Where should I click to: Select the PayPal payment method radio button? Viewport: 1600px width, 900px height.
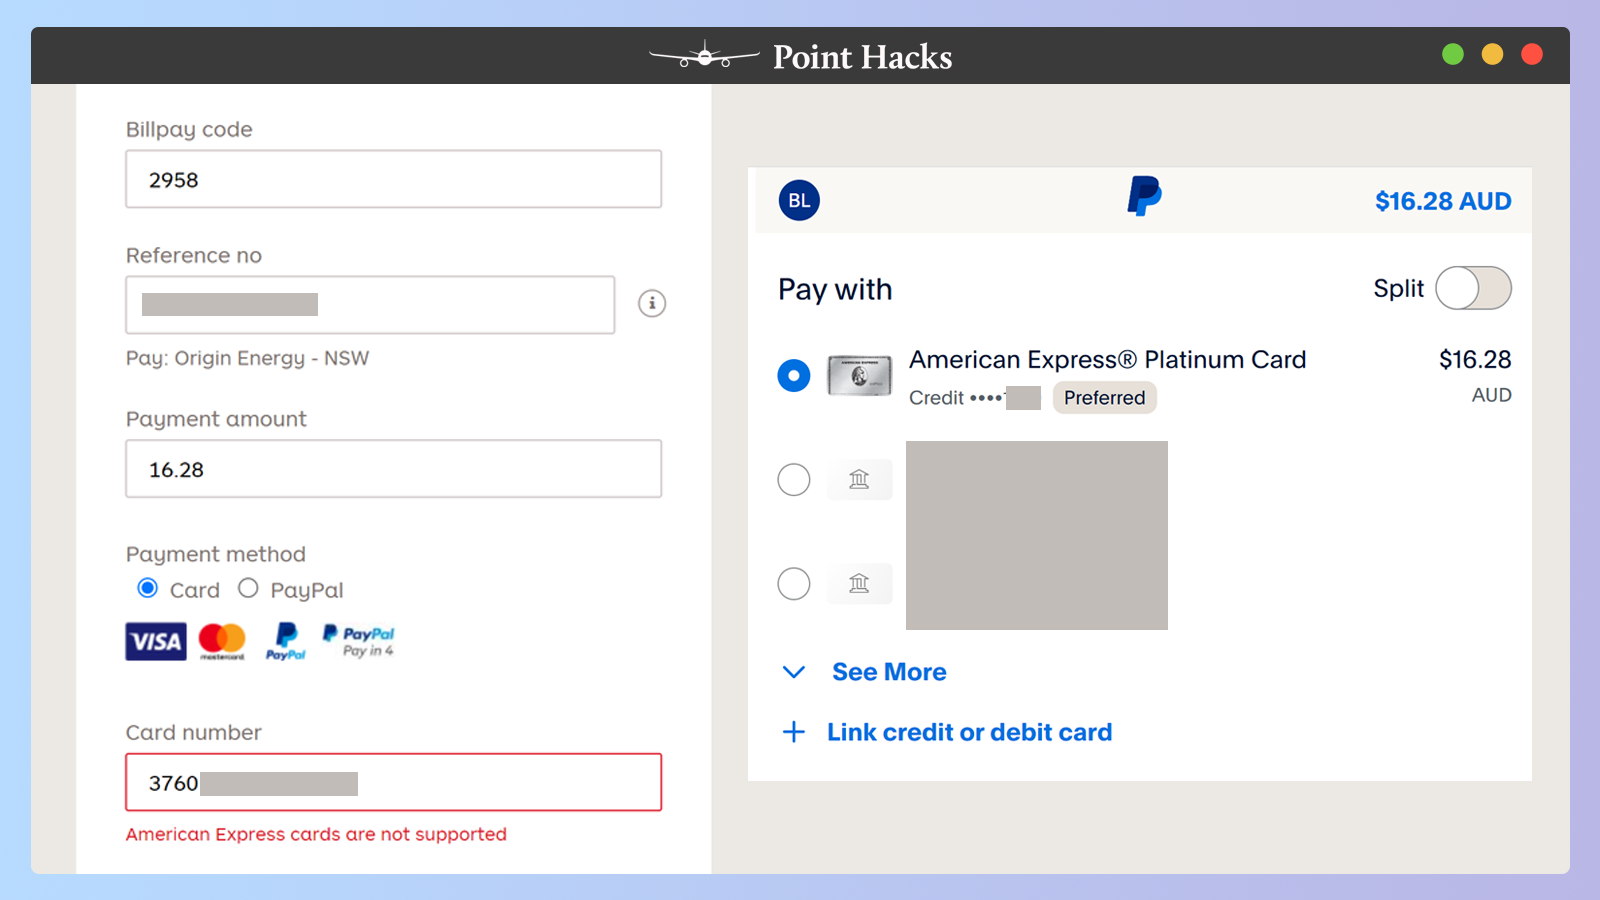248,588
